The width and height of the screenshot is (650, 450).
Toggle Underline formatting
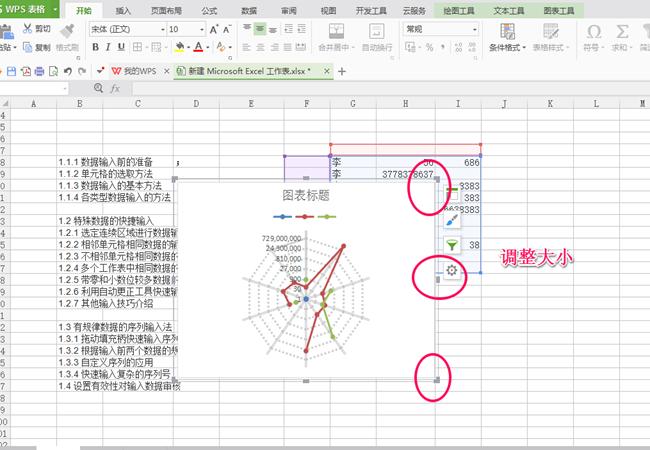[121, 47]
